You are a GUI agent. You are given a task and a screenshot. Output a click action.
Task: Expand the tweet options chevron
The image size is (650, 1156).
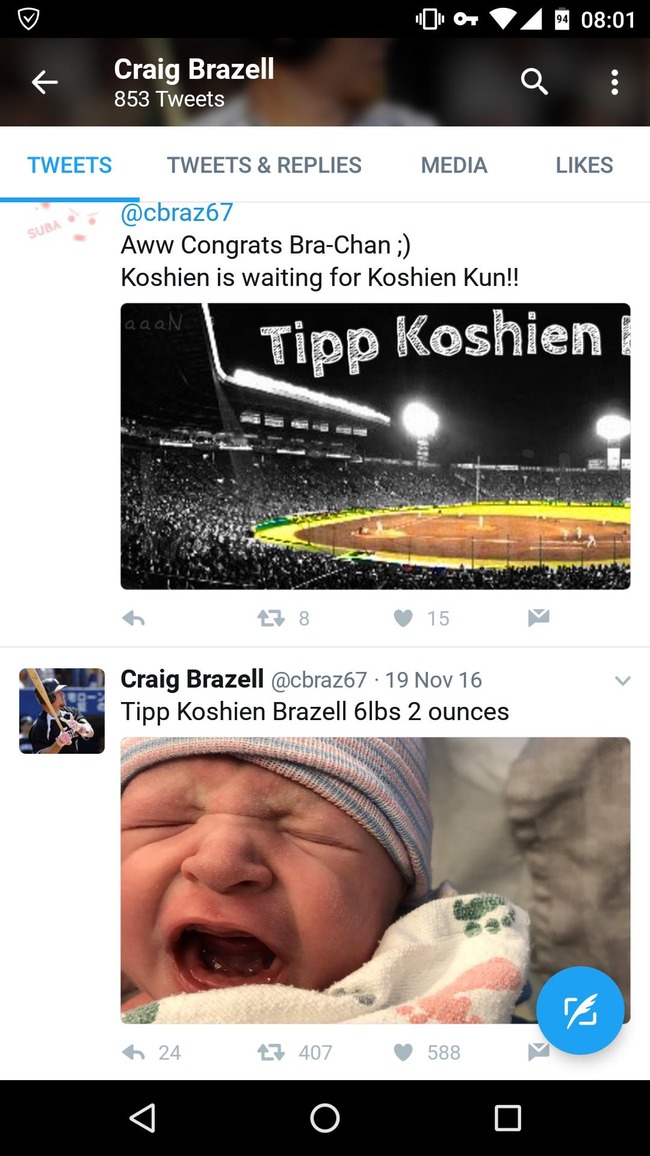(622, 681)
